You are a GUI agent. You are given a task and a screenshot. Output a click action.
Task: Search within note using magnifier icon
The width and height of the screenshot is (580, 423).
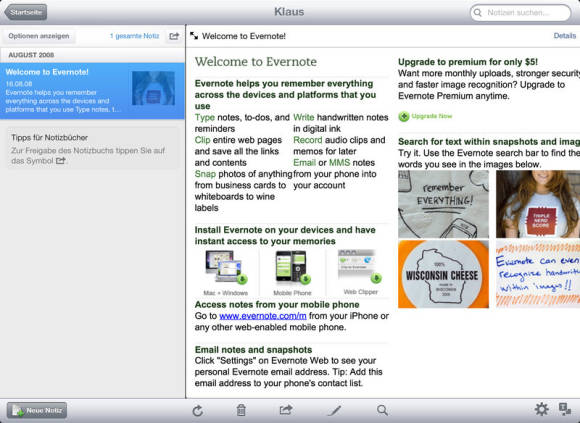coord(382,410)
